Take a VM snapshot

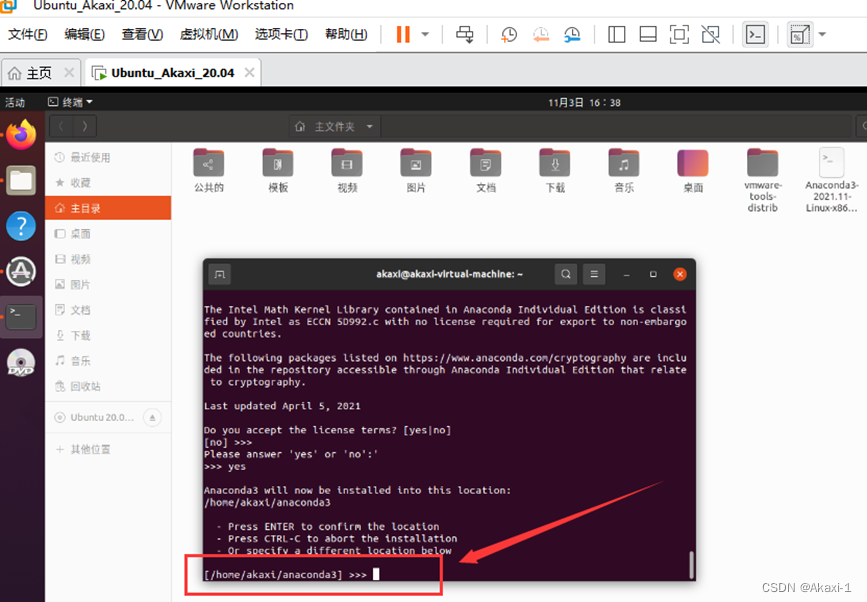click(x=509, y=34)
